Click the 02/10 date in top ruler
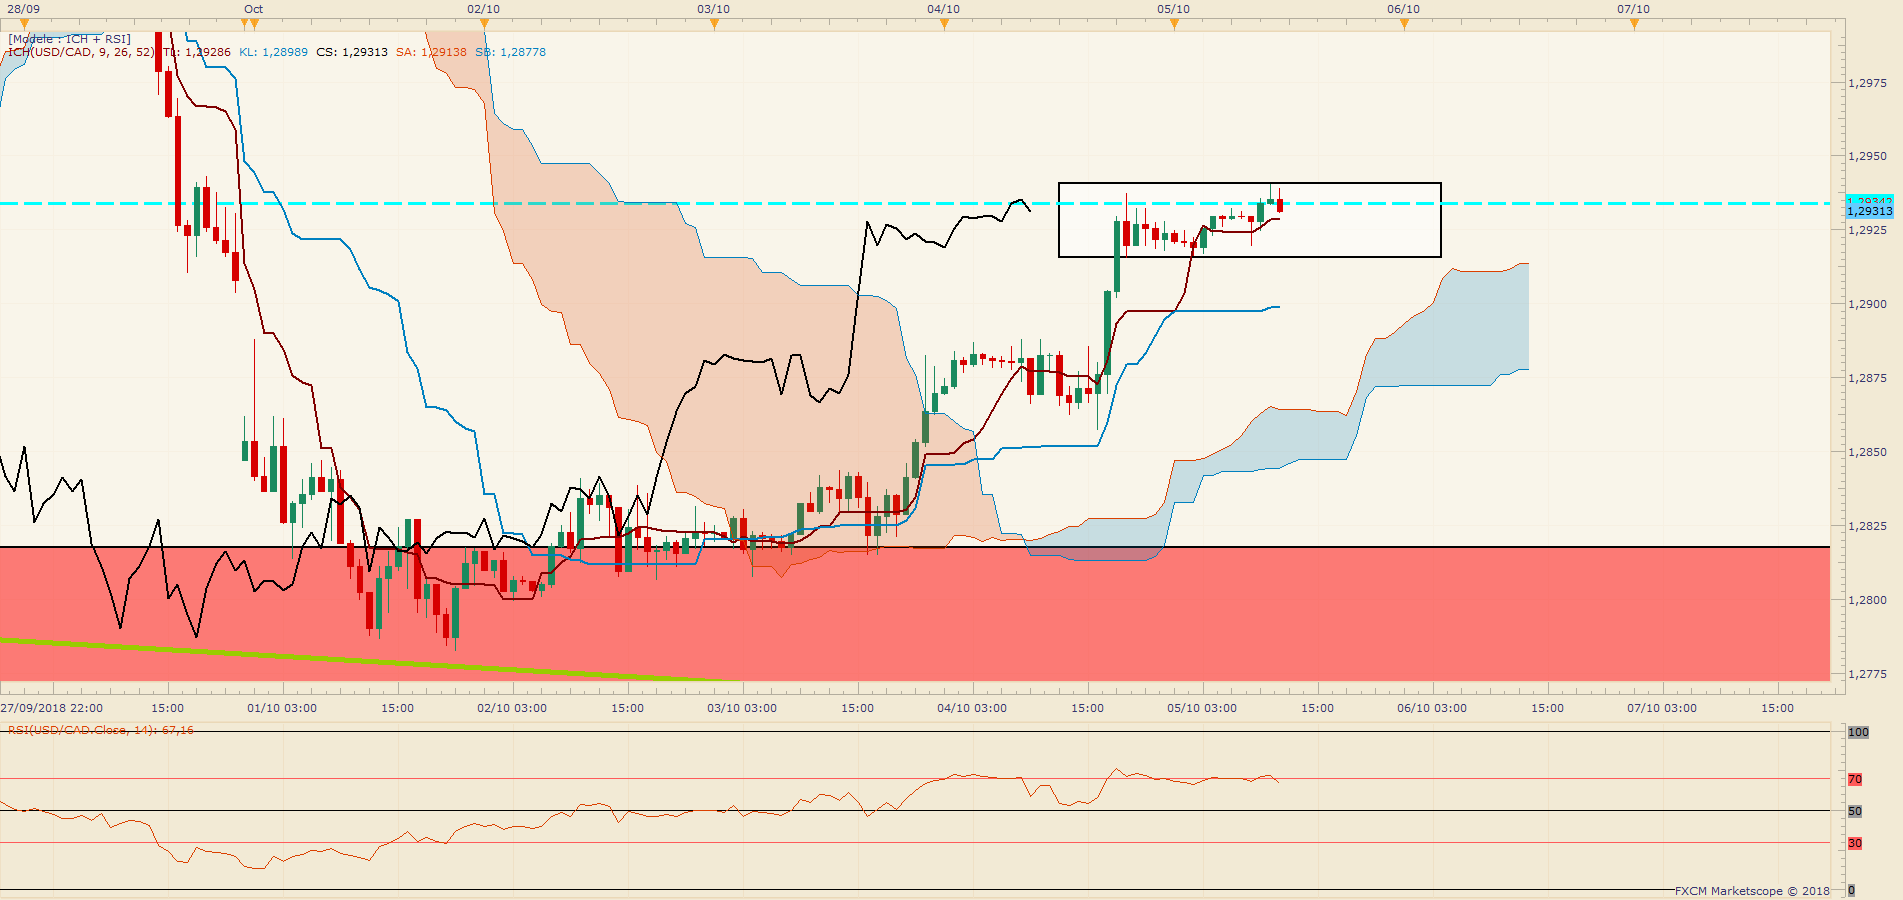The image size is (1903, 900). (484, 9)
